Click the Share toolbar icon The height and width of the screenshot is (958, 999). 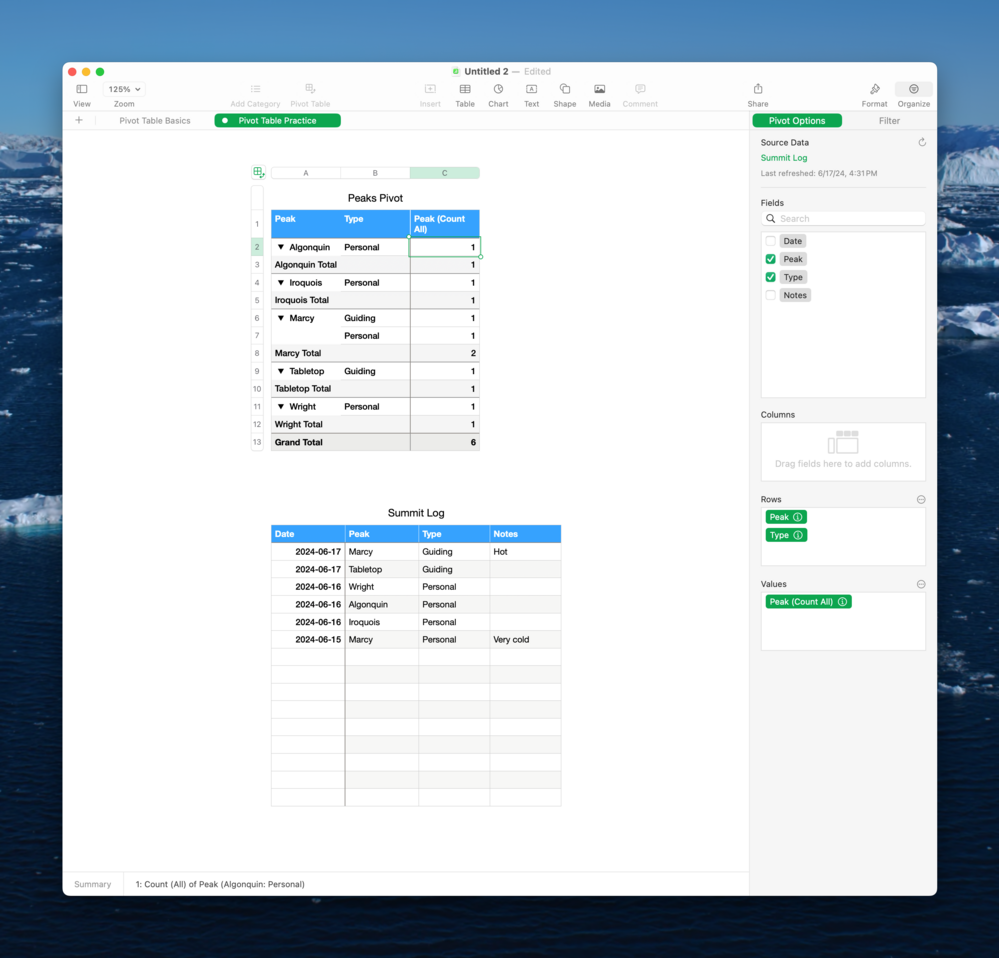758,89
